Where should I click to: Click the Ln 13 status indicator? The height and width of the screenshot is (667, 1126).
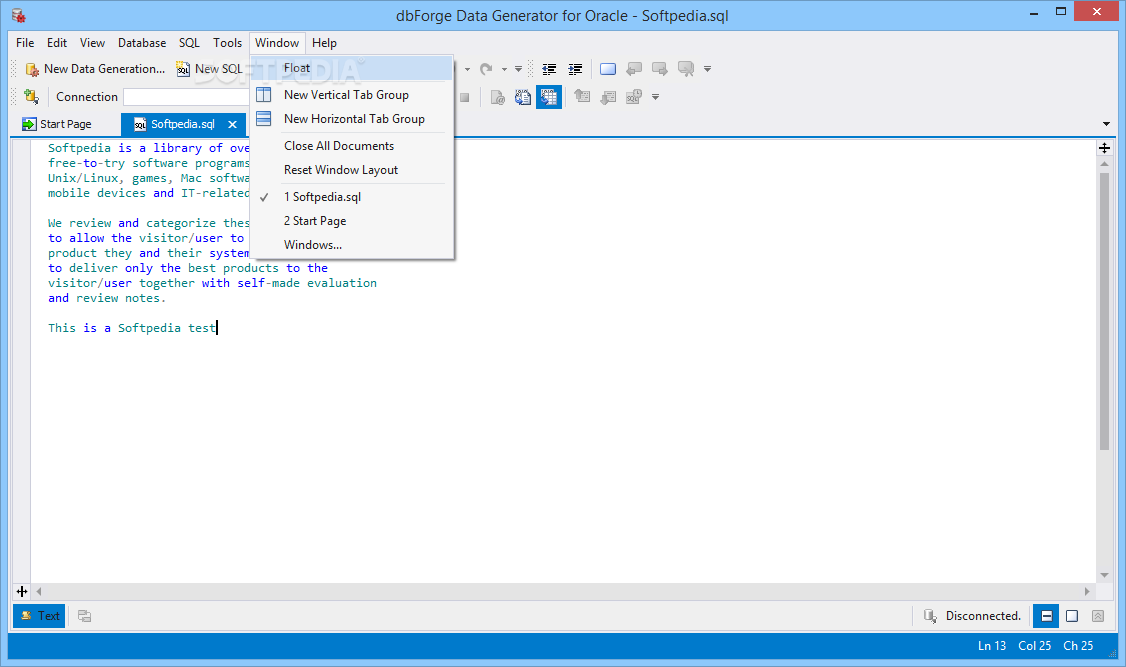click(x=992, y=646)
